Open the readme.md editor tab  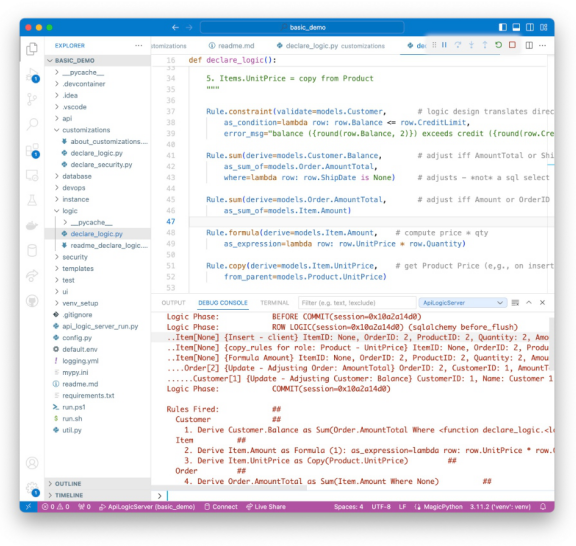[232, 46]
